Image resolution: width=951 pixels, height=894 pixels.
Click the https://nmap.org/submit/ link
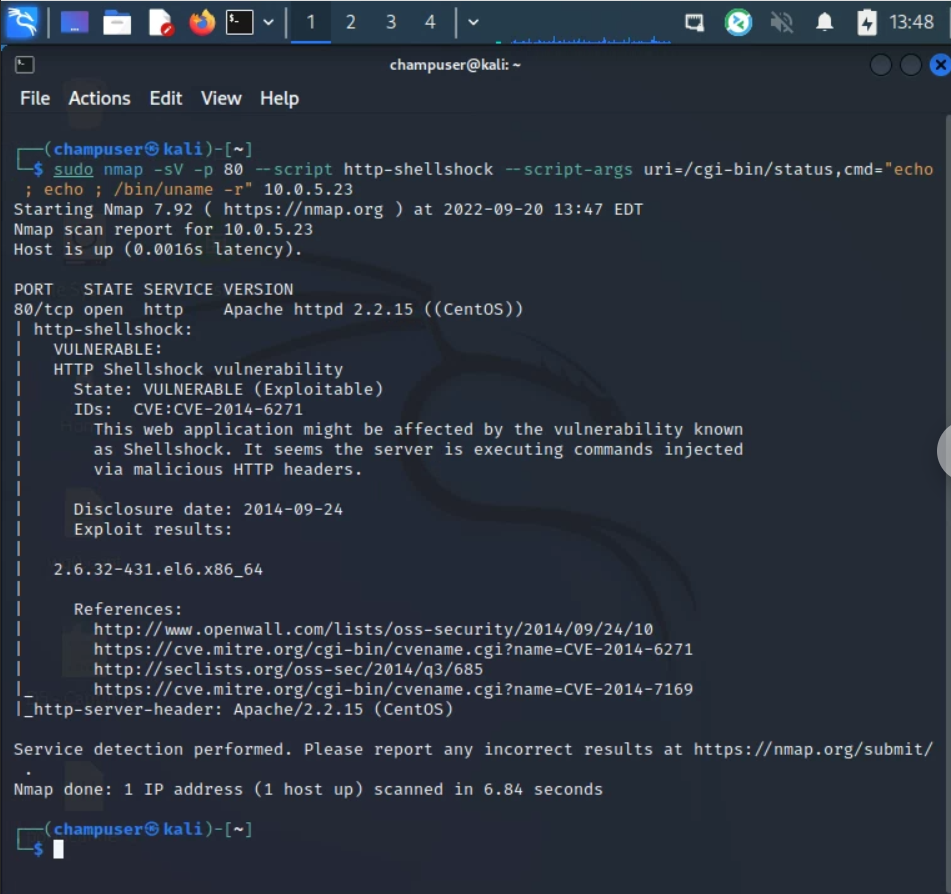click(813, 749)
